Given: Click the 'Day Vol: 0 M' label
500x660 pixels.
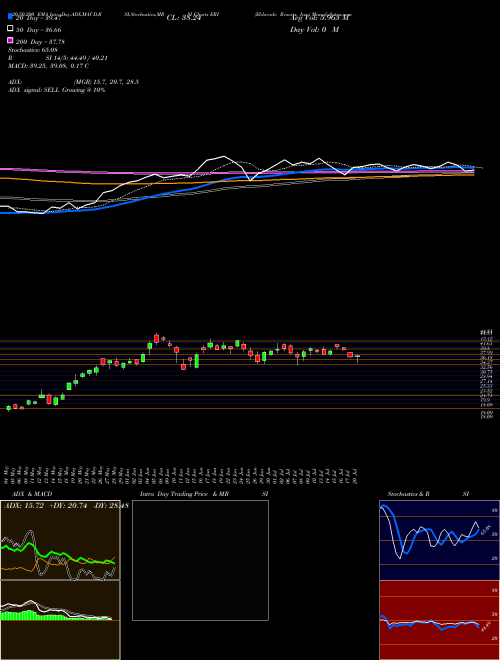Looking at the screenshot, I should click(x=314, y=29).
